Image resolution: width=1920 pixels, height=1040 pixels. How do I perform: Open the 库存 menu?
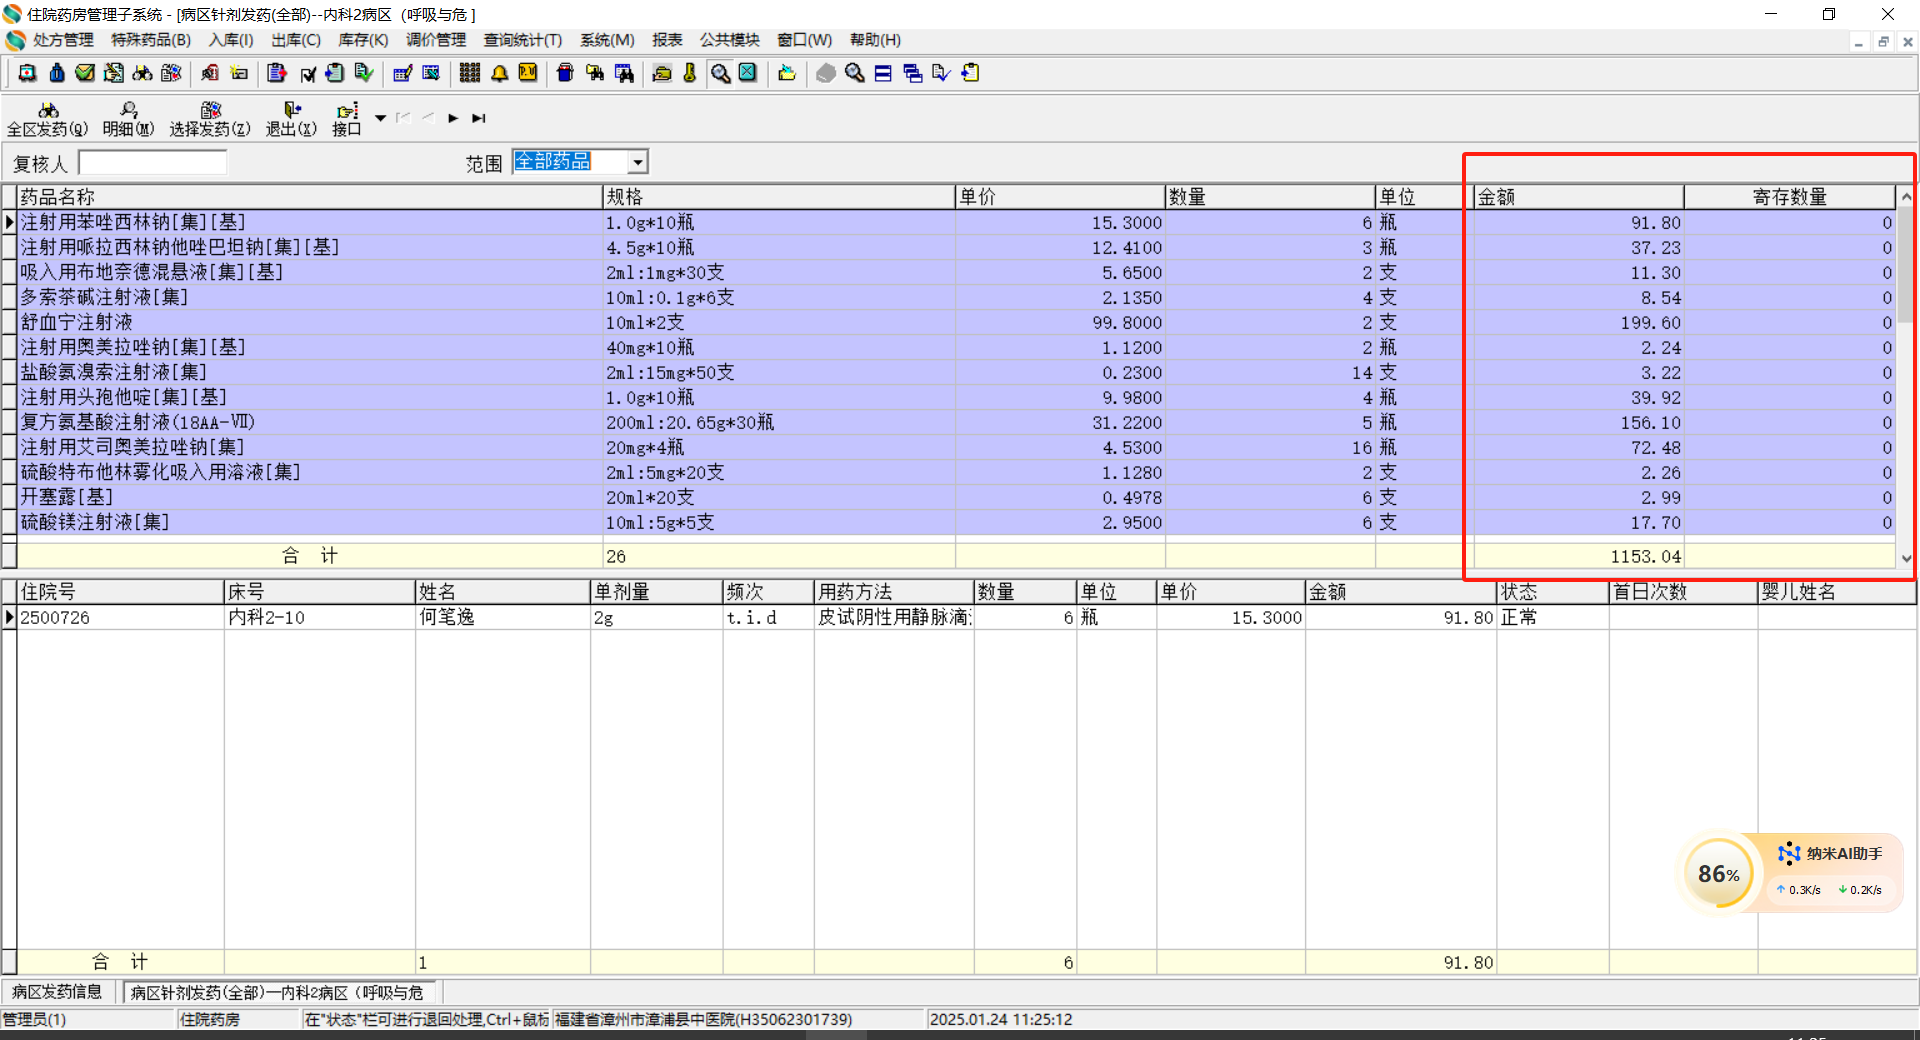[363, 40]
